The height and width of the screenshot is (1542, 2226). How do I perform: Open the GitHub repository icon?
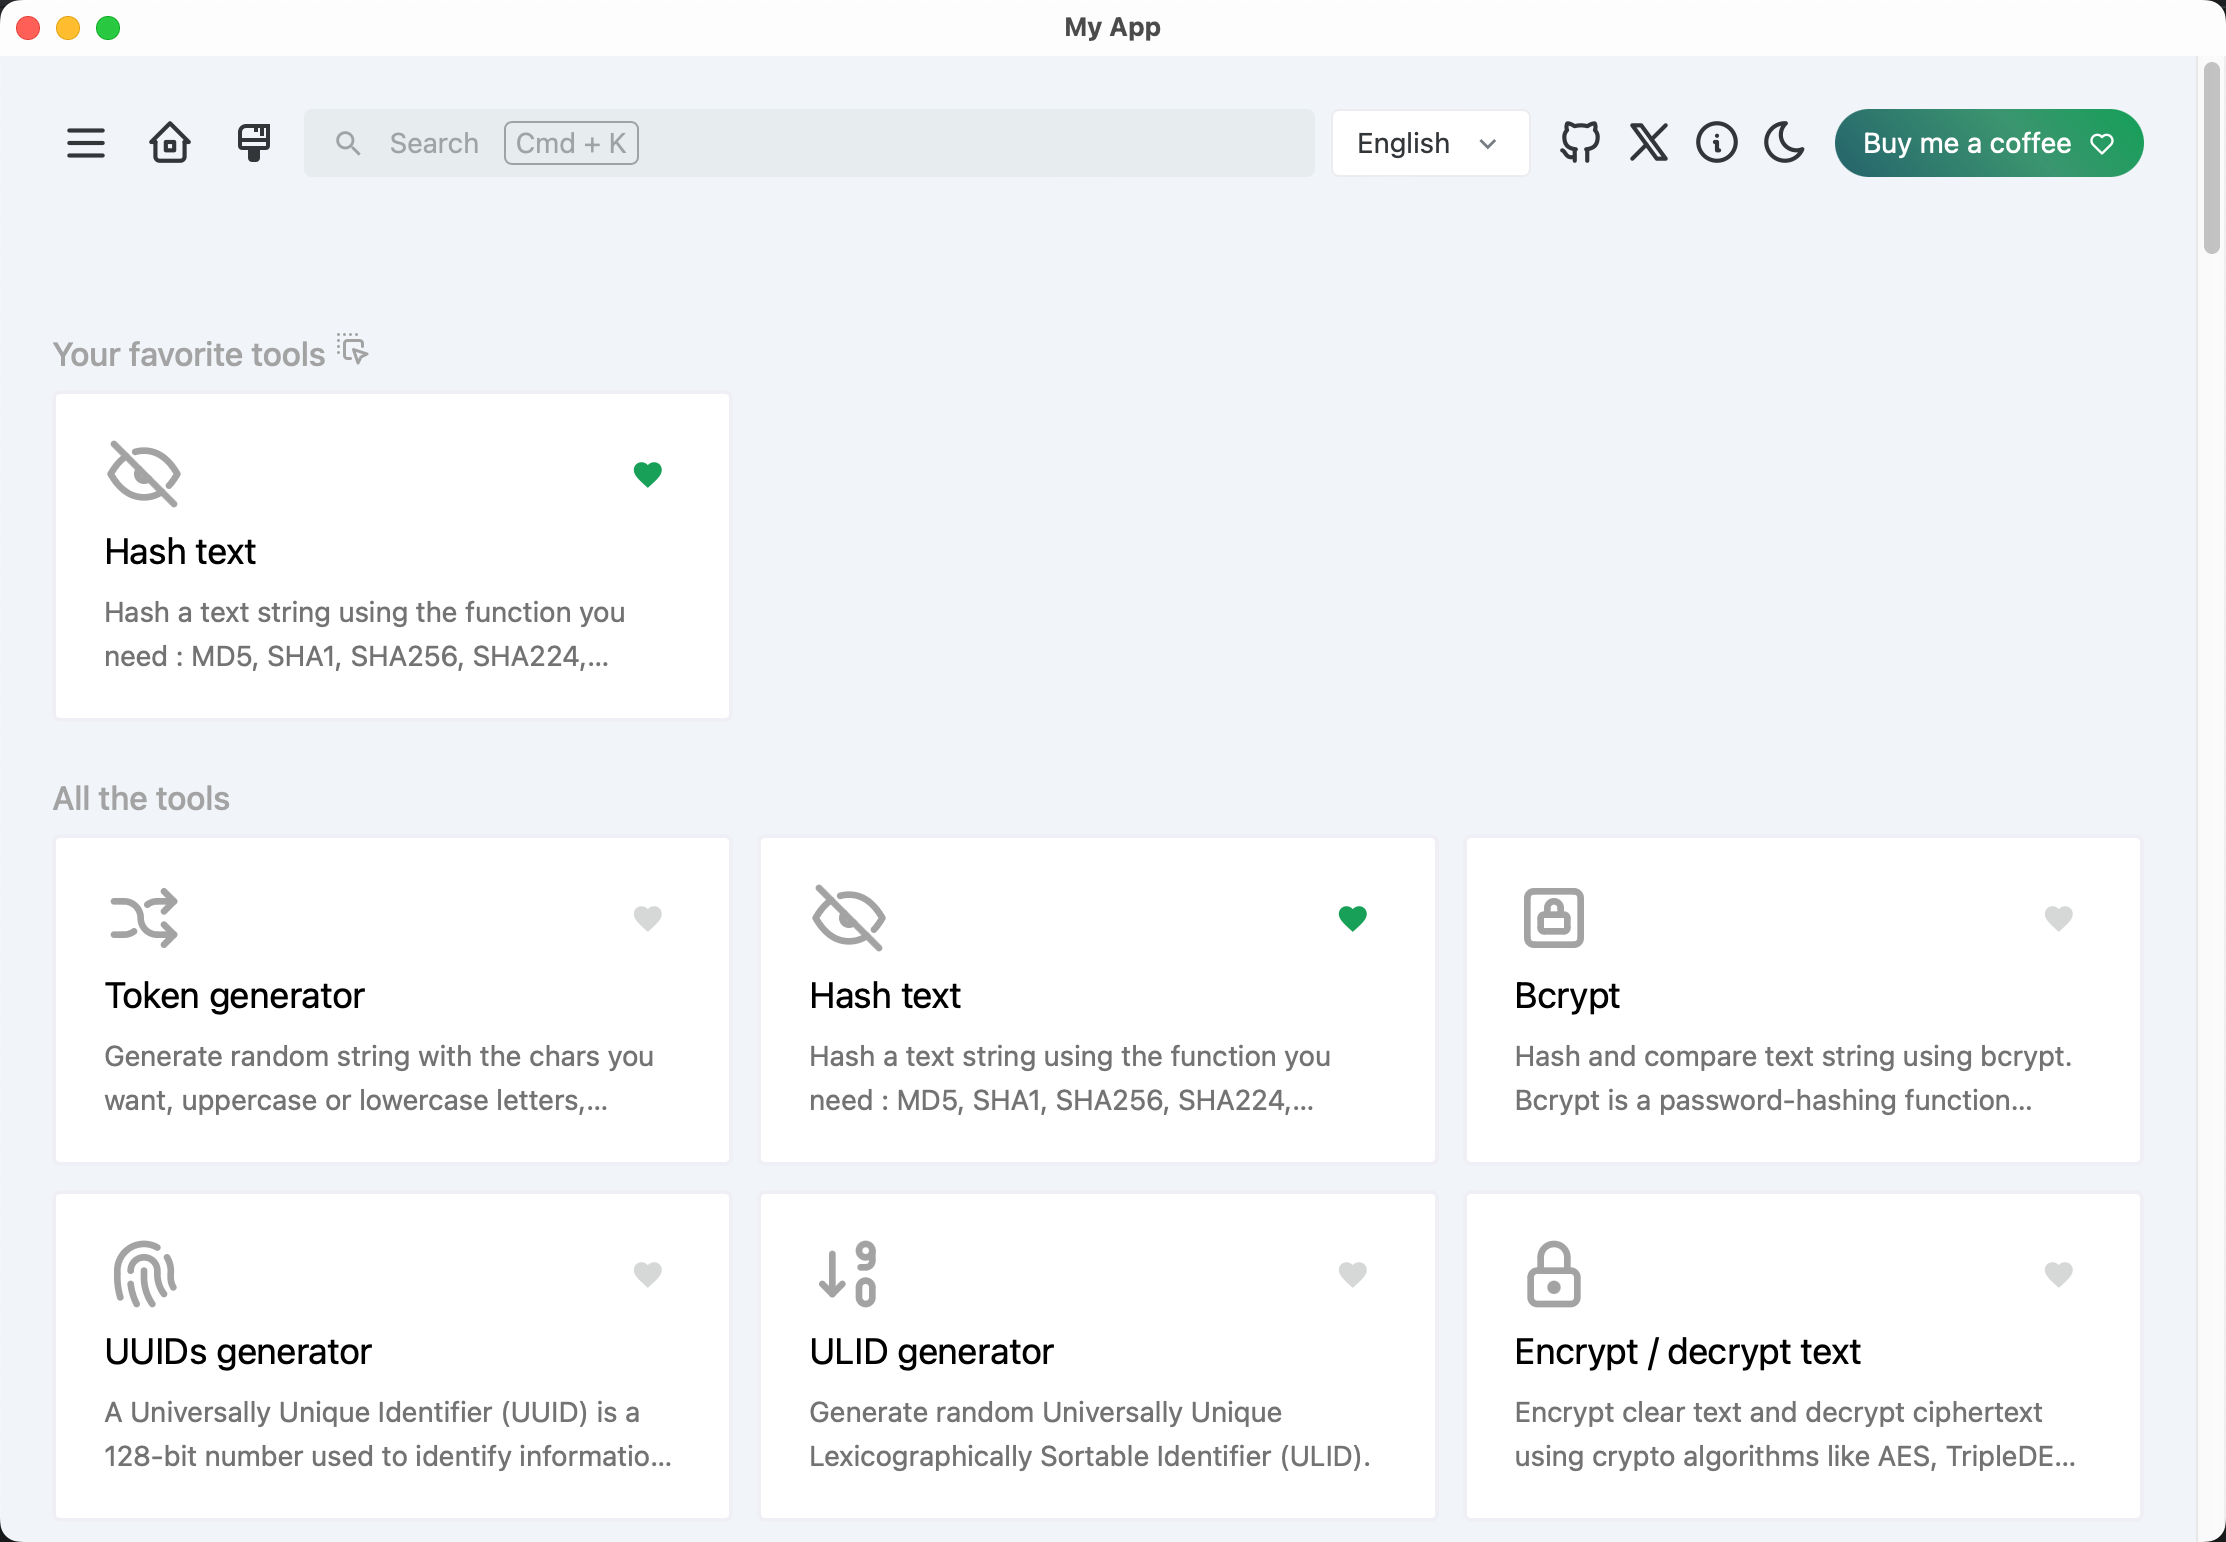pyautogui.click(x=1580, y=143)
